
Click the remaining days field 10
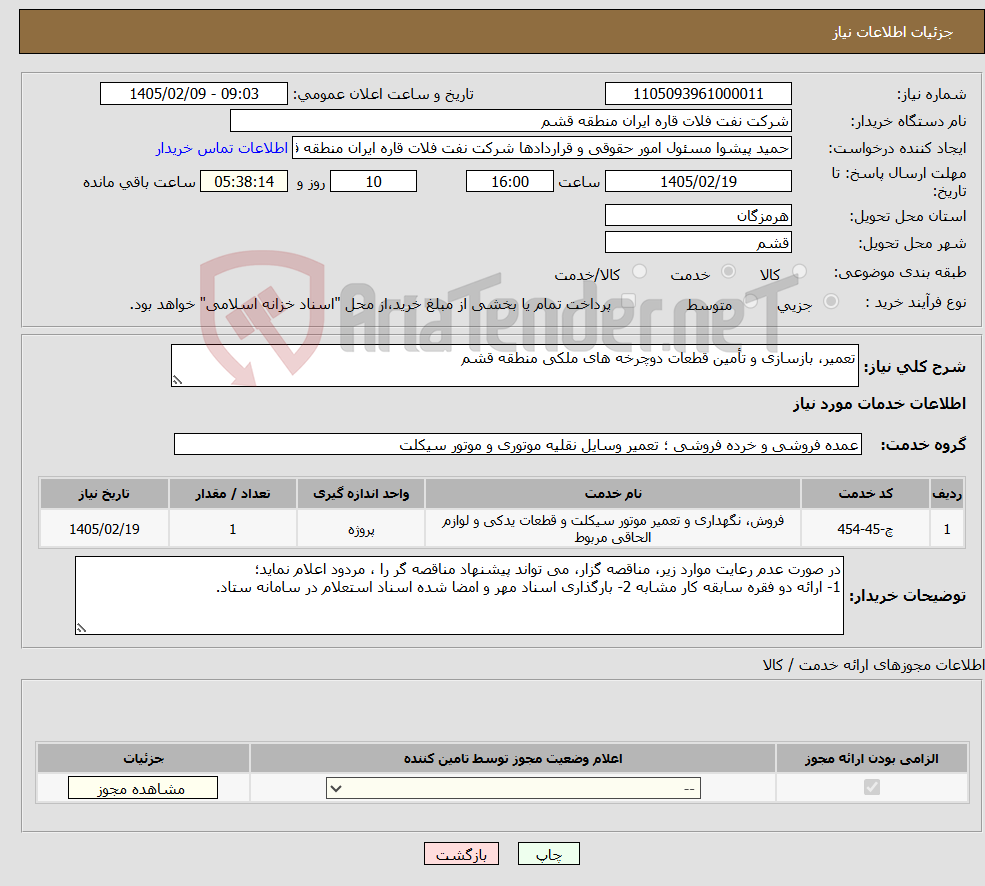(x=374, y=182)
